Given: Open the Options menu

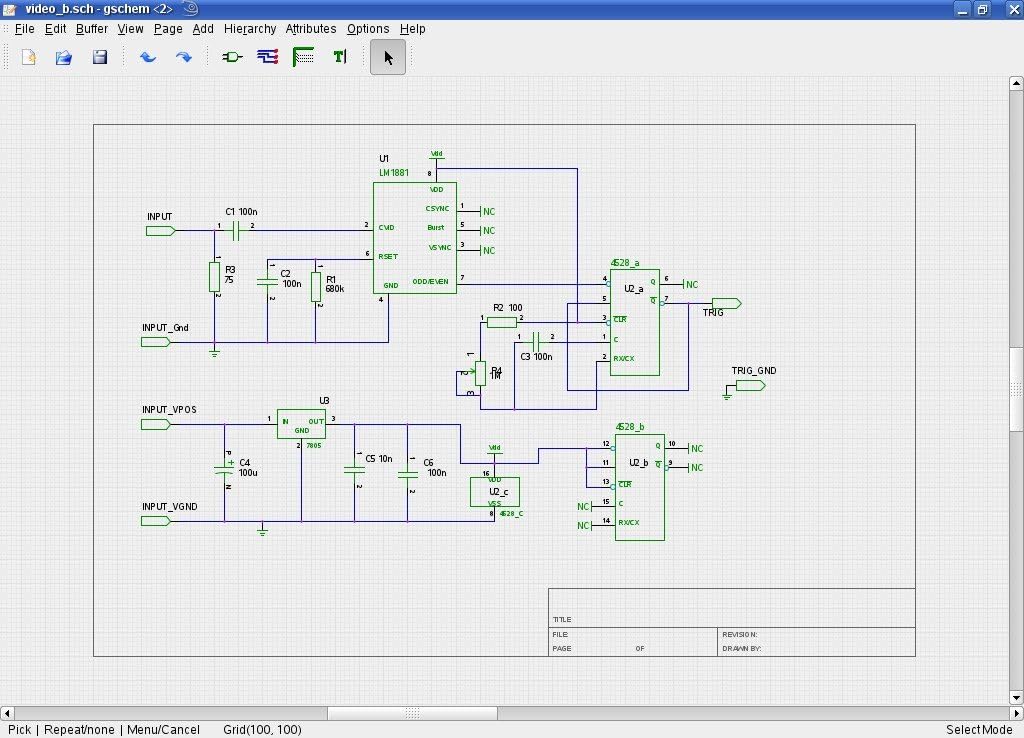Looking at the screenshot, I should 368,28.
